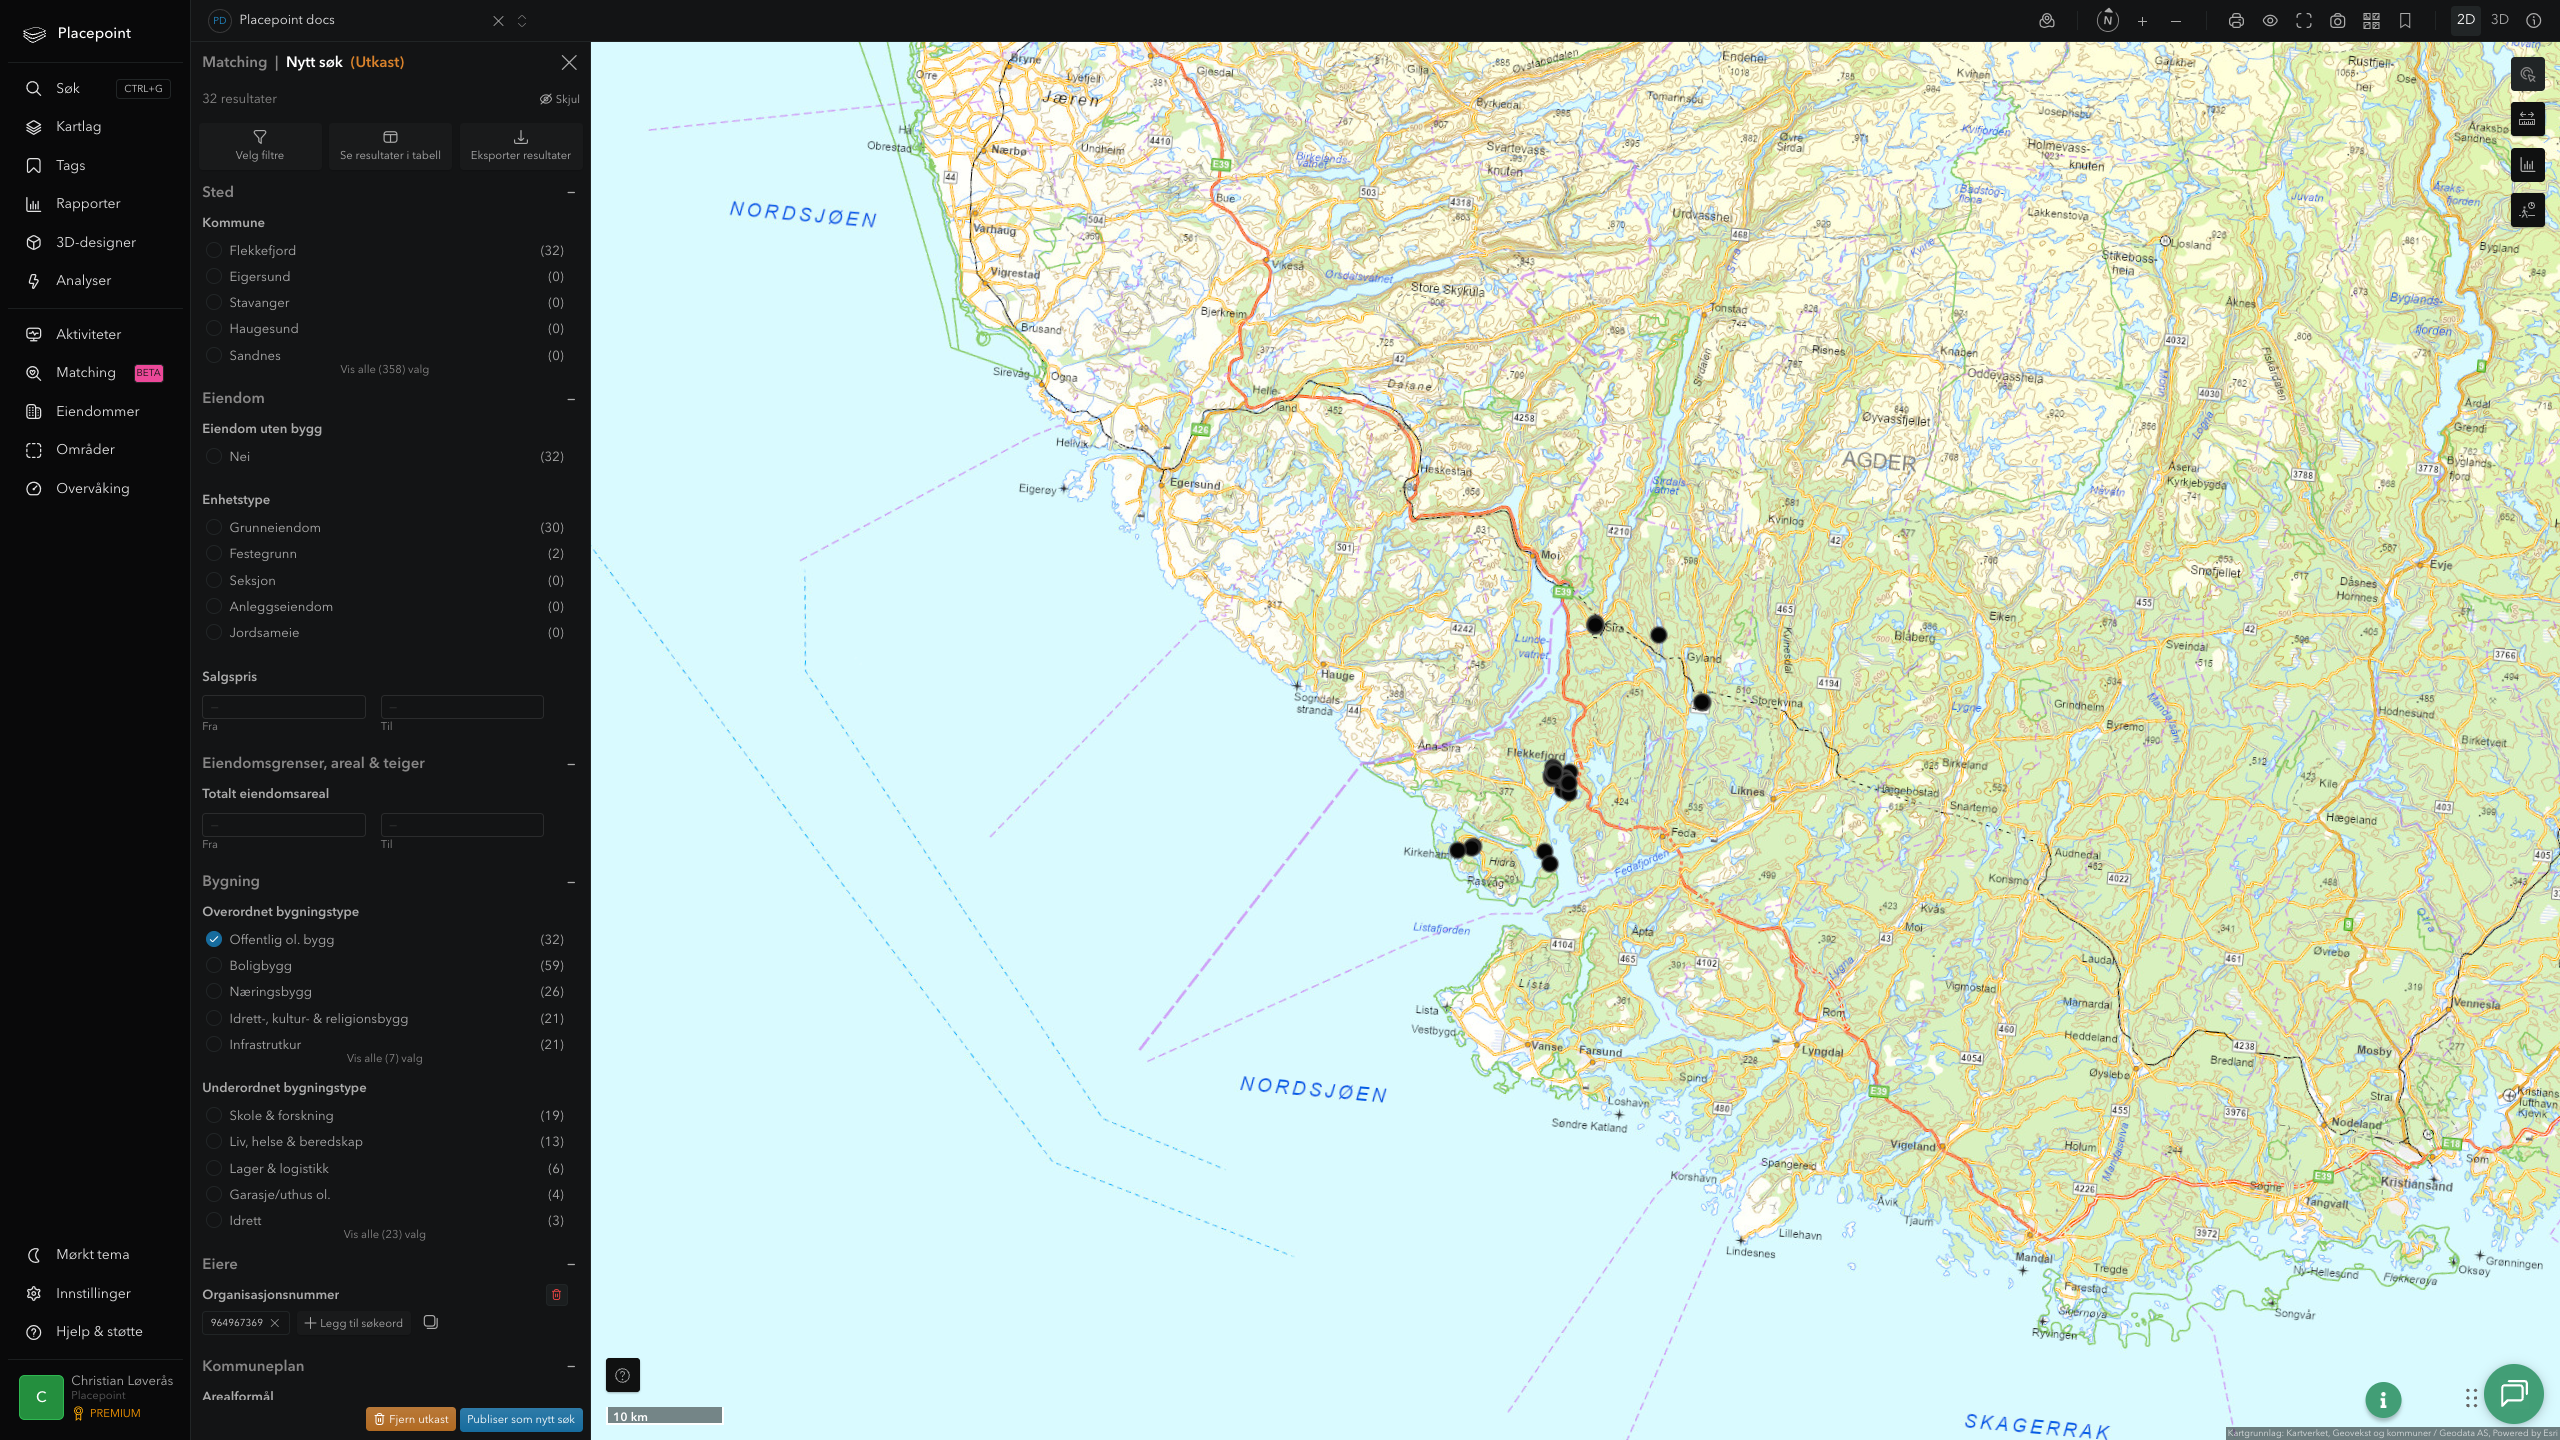Open the support chat bubble
Image resolution: width=2560 pixels, height=1440 pixels.
tap(2513, 1393)
